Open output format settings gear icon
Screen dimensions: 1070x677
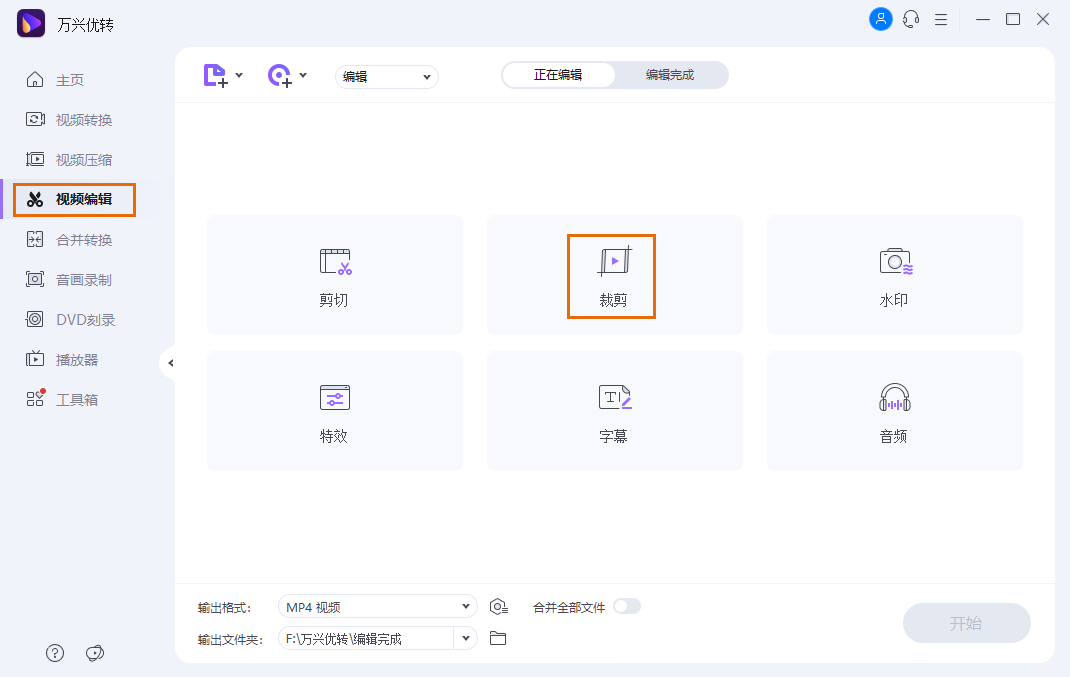click(x=499, y=606)
